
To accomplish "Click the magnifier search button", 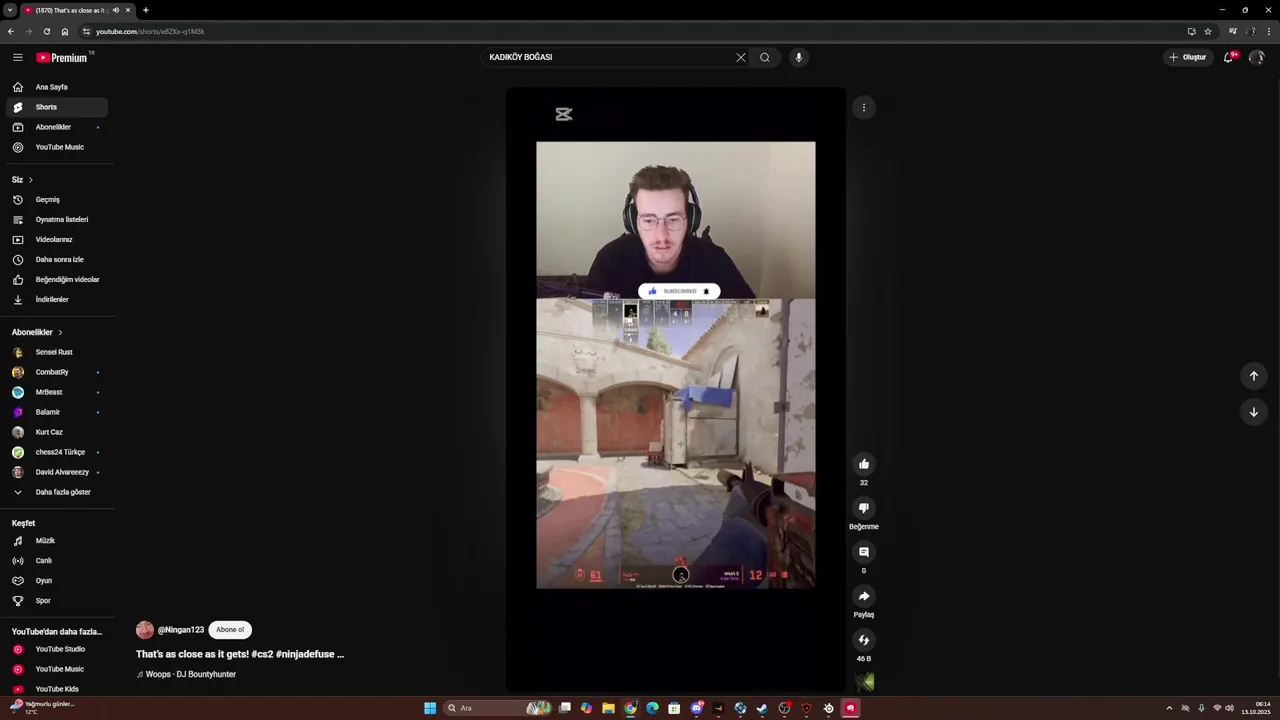I will [765, 57].
